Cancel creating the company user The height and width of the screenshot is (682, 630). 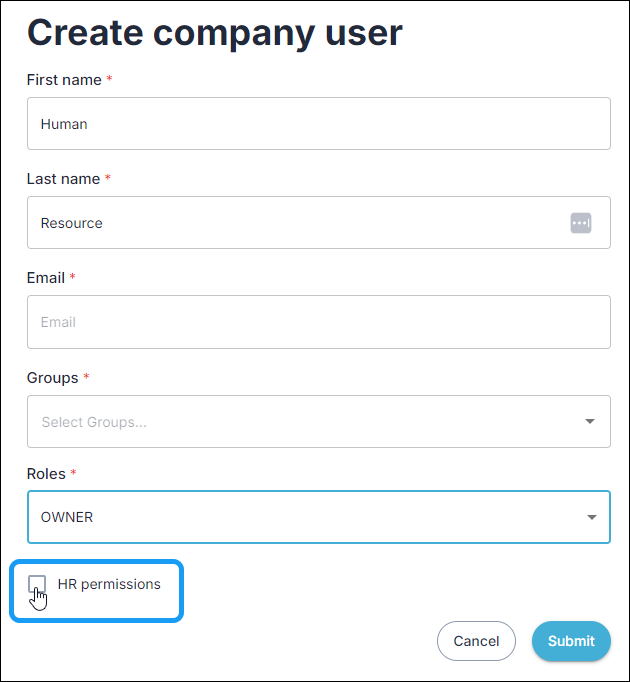point(476,641)
